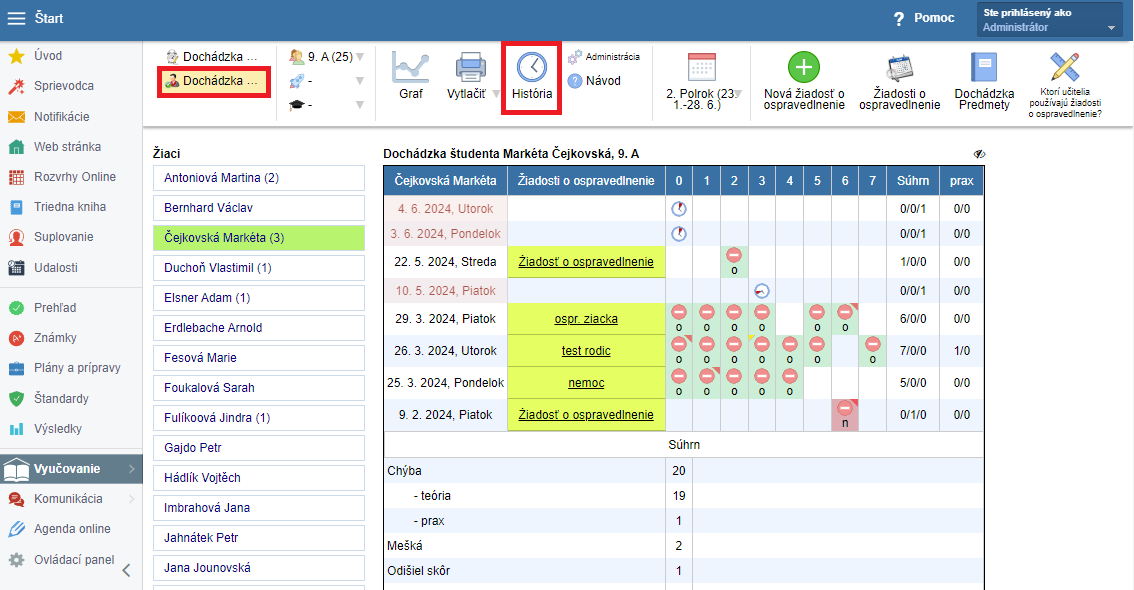Select Triedna kniha in sidebar

(69, 207)
